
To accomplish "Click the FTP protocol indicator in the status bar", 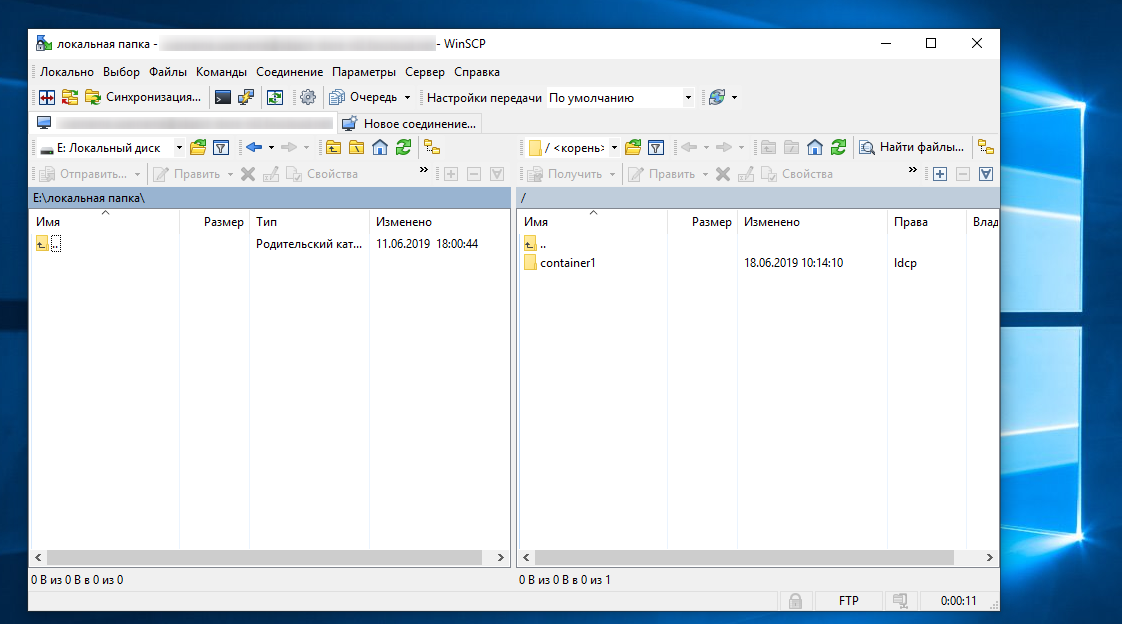I will point(848,601).
